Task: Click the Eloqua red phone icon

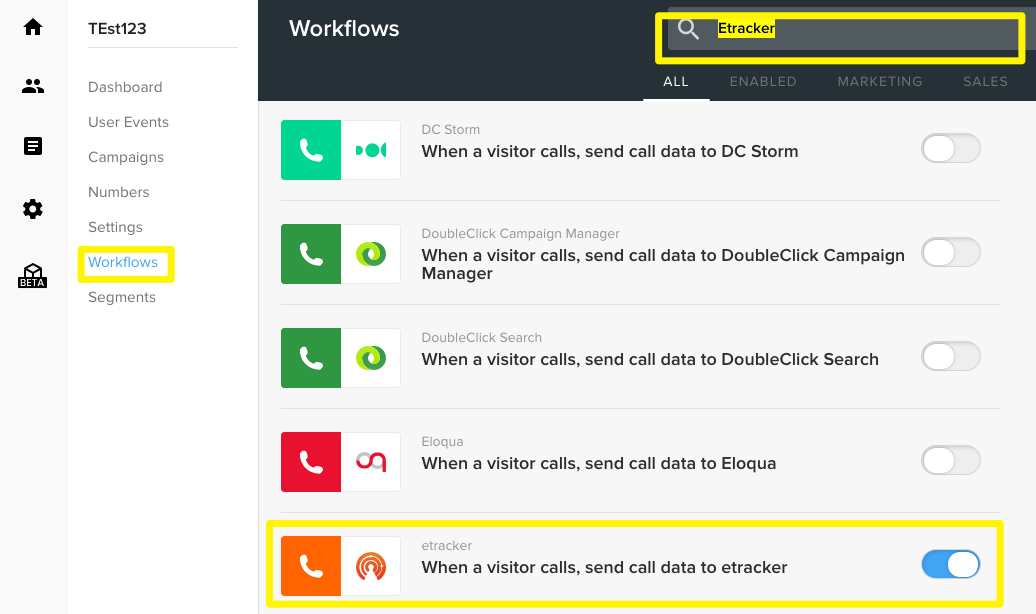Action: [x=311, y=462]
